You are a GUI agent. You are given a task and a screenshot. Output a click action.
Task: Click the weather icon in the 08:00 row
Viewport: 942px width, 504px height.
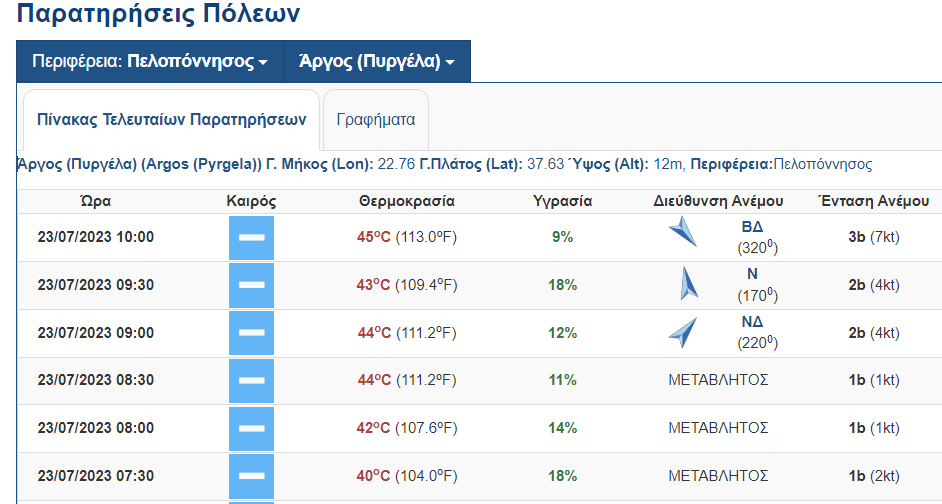tap(251, 428)
